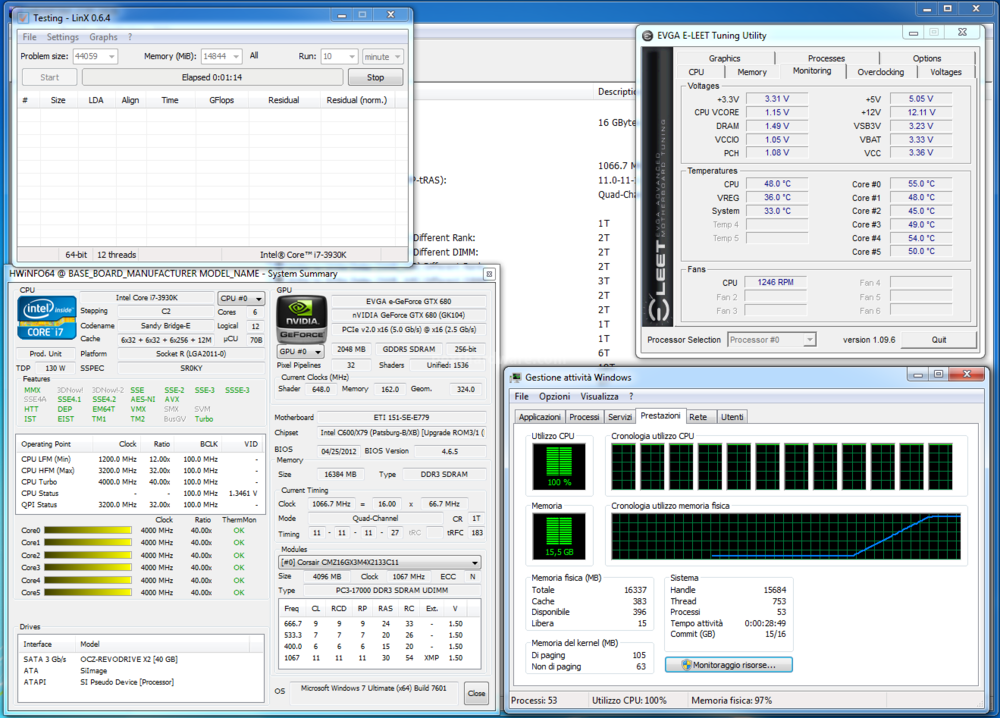Click the shield icon on Monitoraggio risorse
1000x718 pixels.
click(x=686, y=665)
